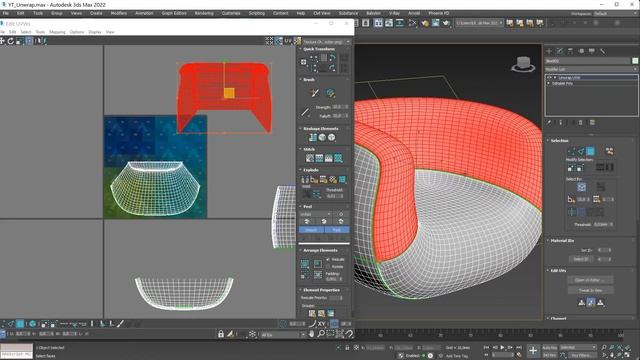Toggle the Unwrap UVW modifier visibility eye
The image size is (640, 360).
[x=549, y=77]
